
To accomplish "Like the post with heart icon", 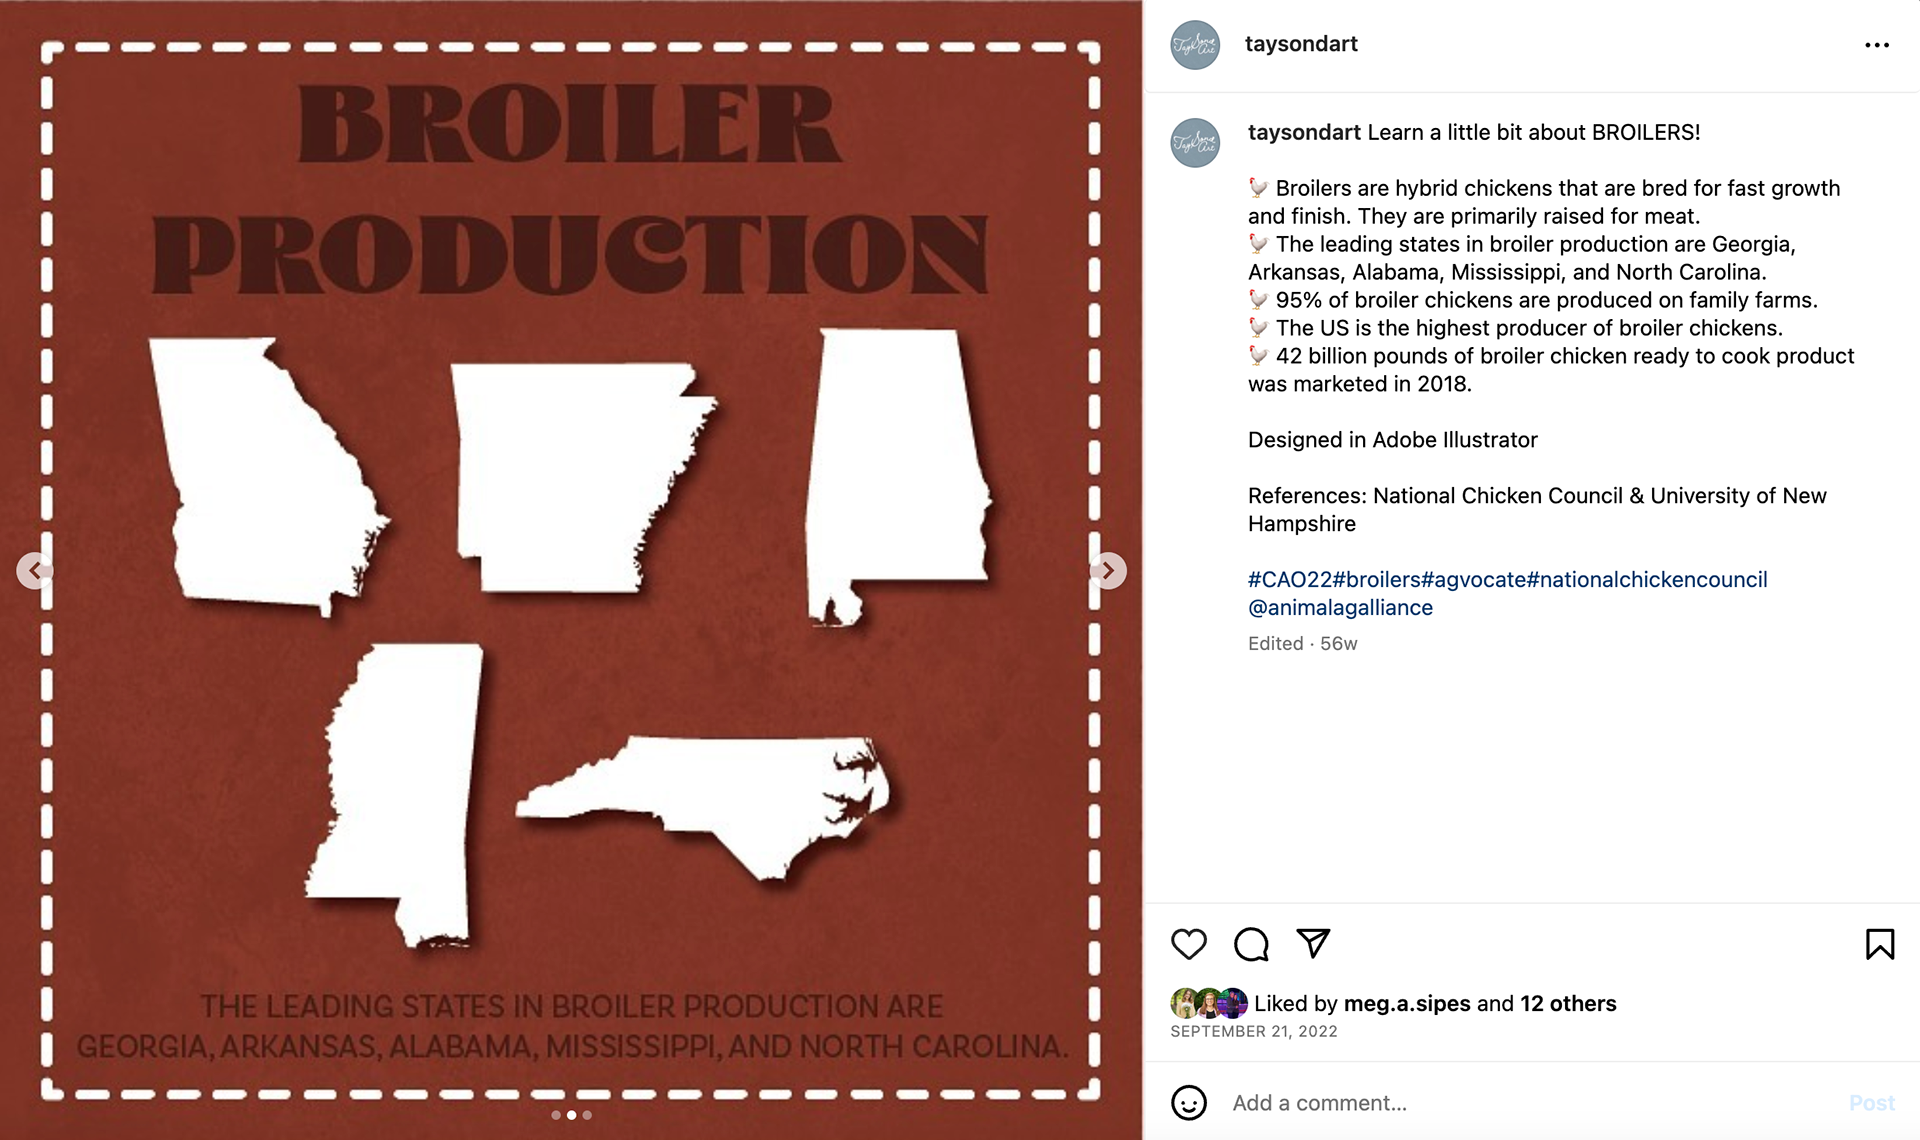I will 1189,944.
